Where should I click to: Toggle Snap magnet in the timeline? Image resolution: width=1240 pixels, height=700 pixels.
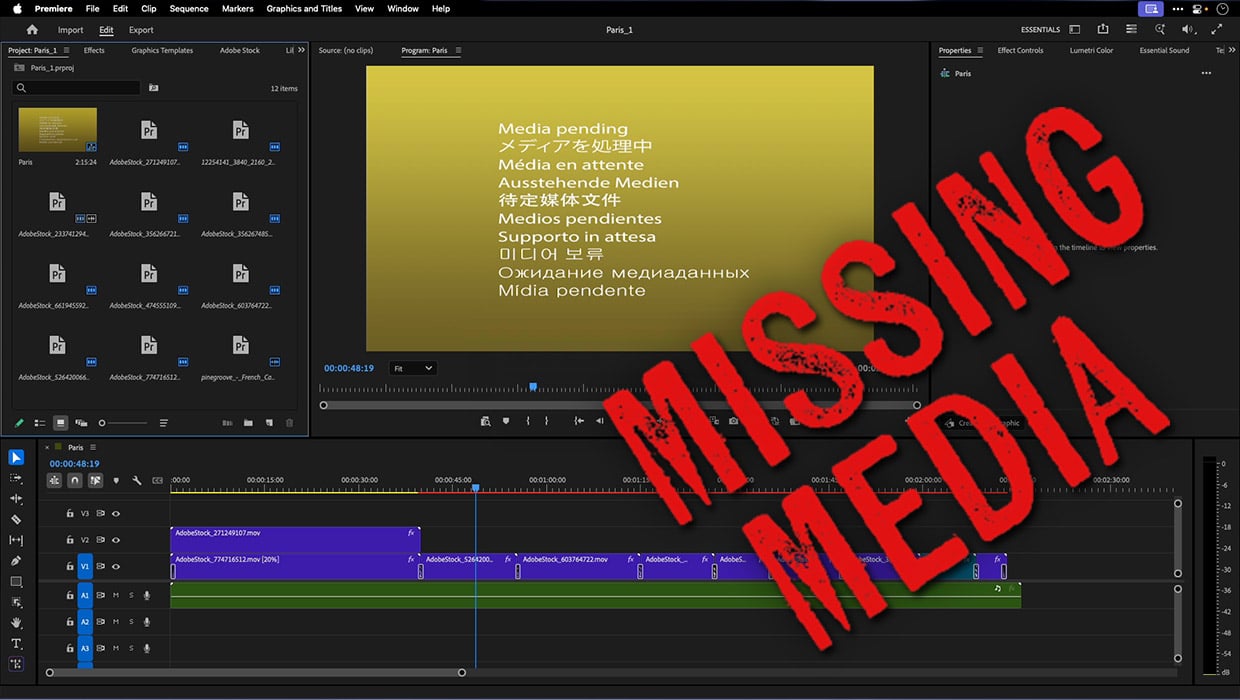(74, 480)
